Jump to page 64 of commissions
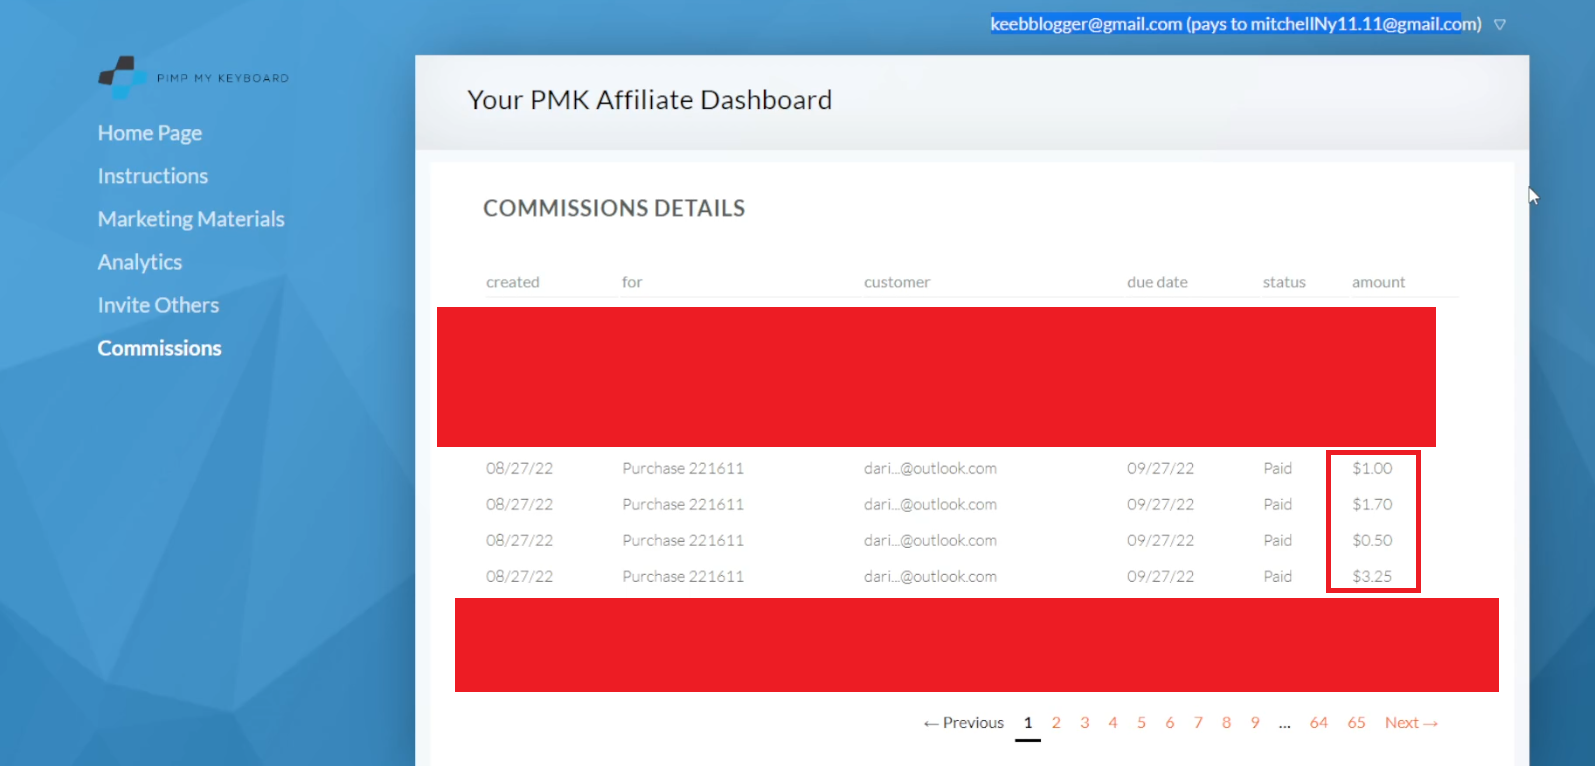 point(1319,723)
